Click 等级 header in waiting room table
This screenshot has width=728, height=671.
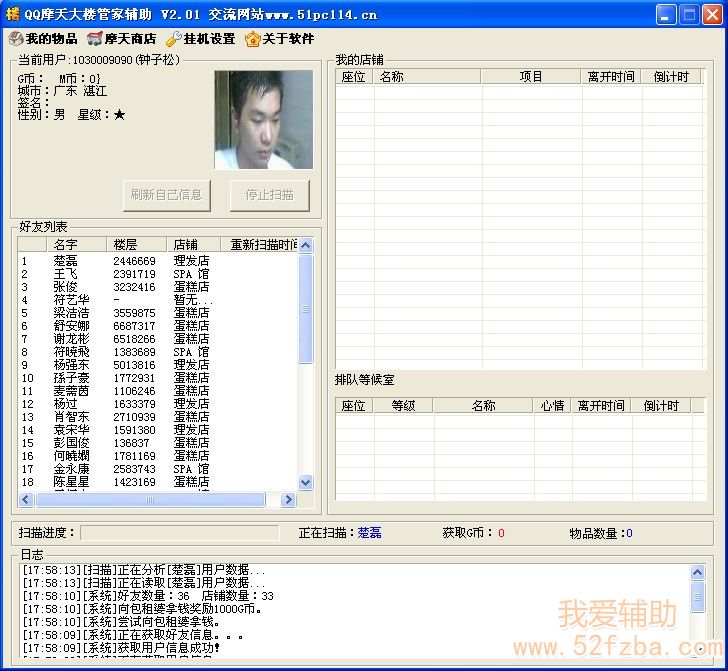[403, 406]
